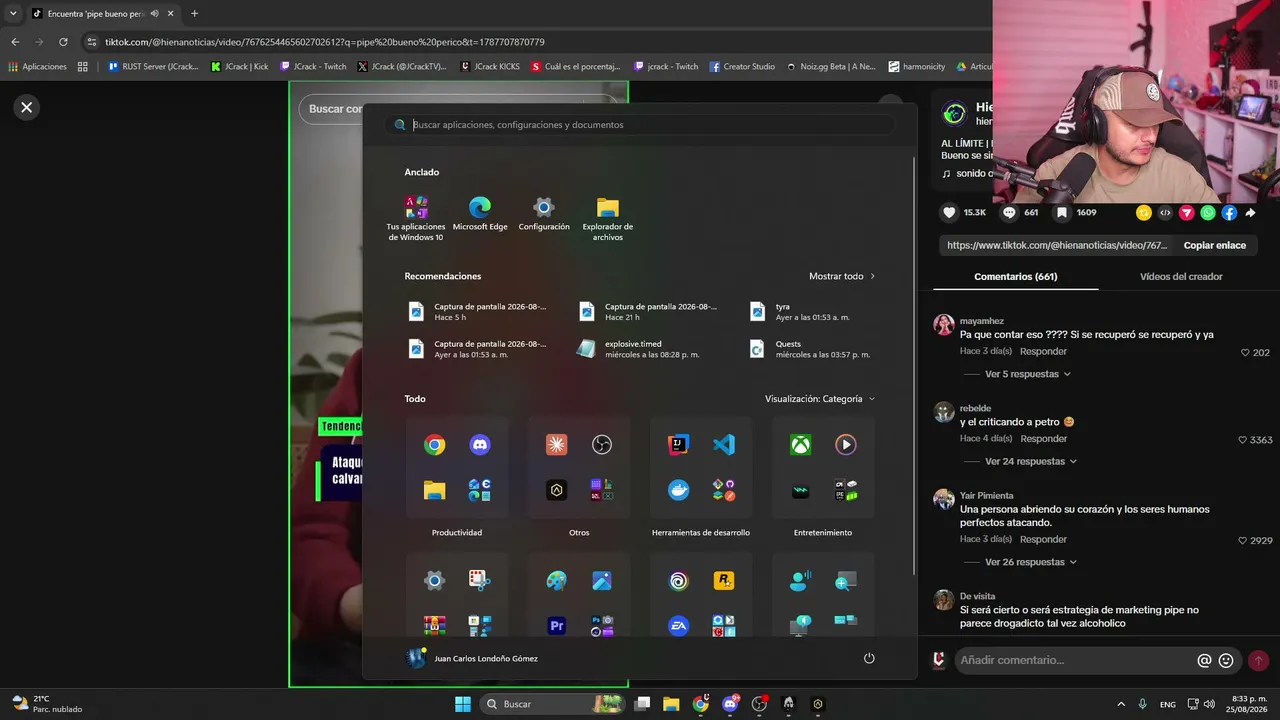Launch Claude app in Otros group
This screenshot has height=720, width=1280.
pyautogui.click(x=557, y=445)
